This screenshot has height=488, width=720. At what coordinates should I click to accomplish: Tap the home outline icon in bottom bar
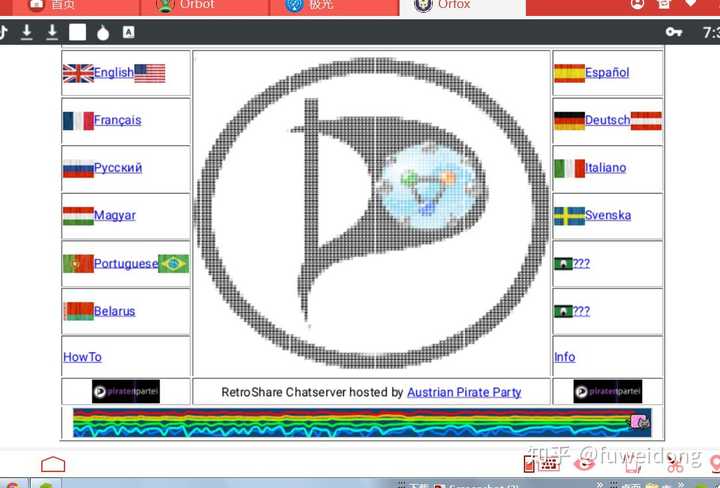tap(53, 464)
